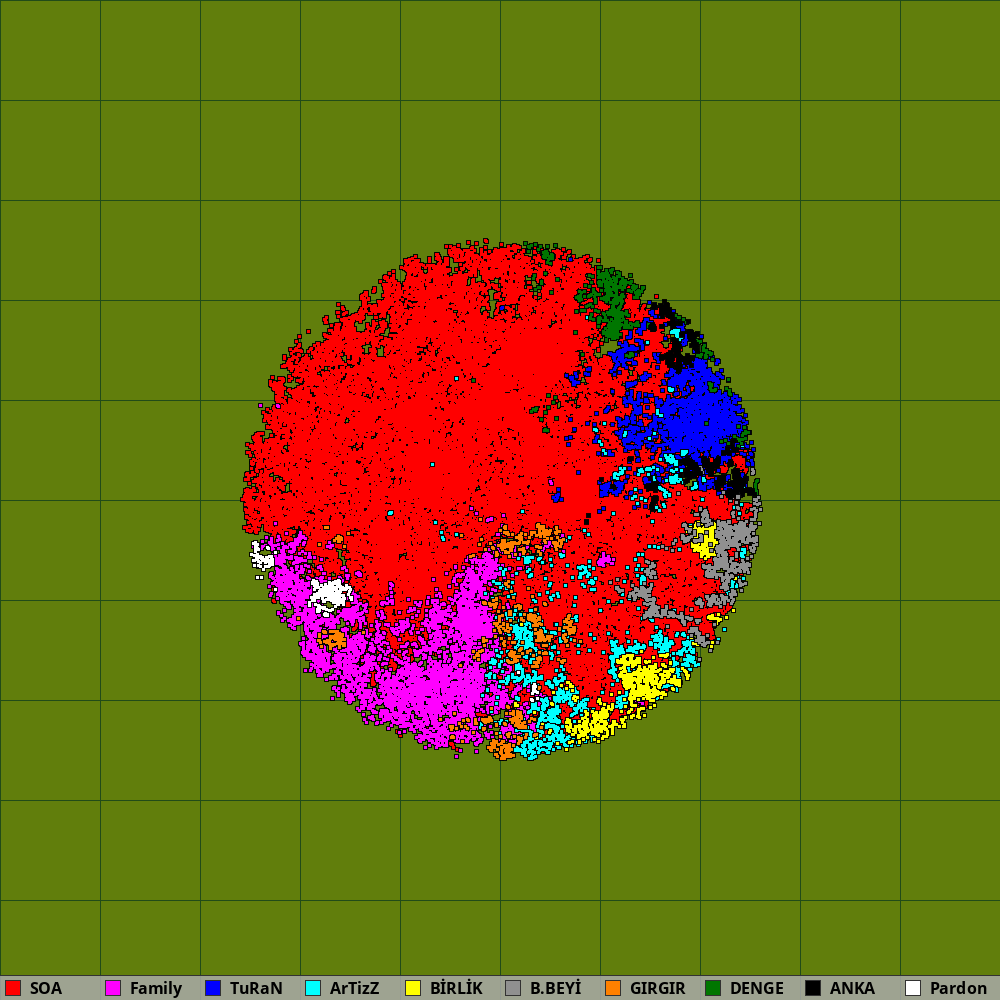Select the Pardon legend label
This screenshot has height=1000, width=1000.
coord(959,989)
